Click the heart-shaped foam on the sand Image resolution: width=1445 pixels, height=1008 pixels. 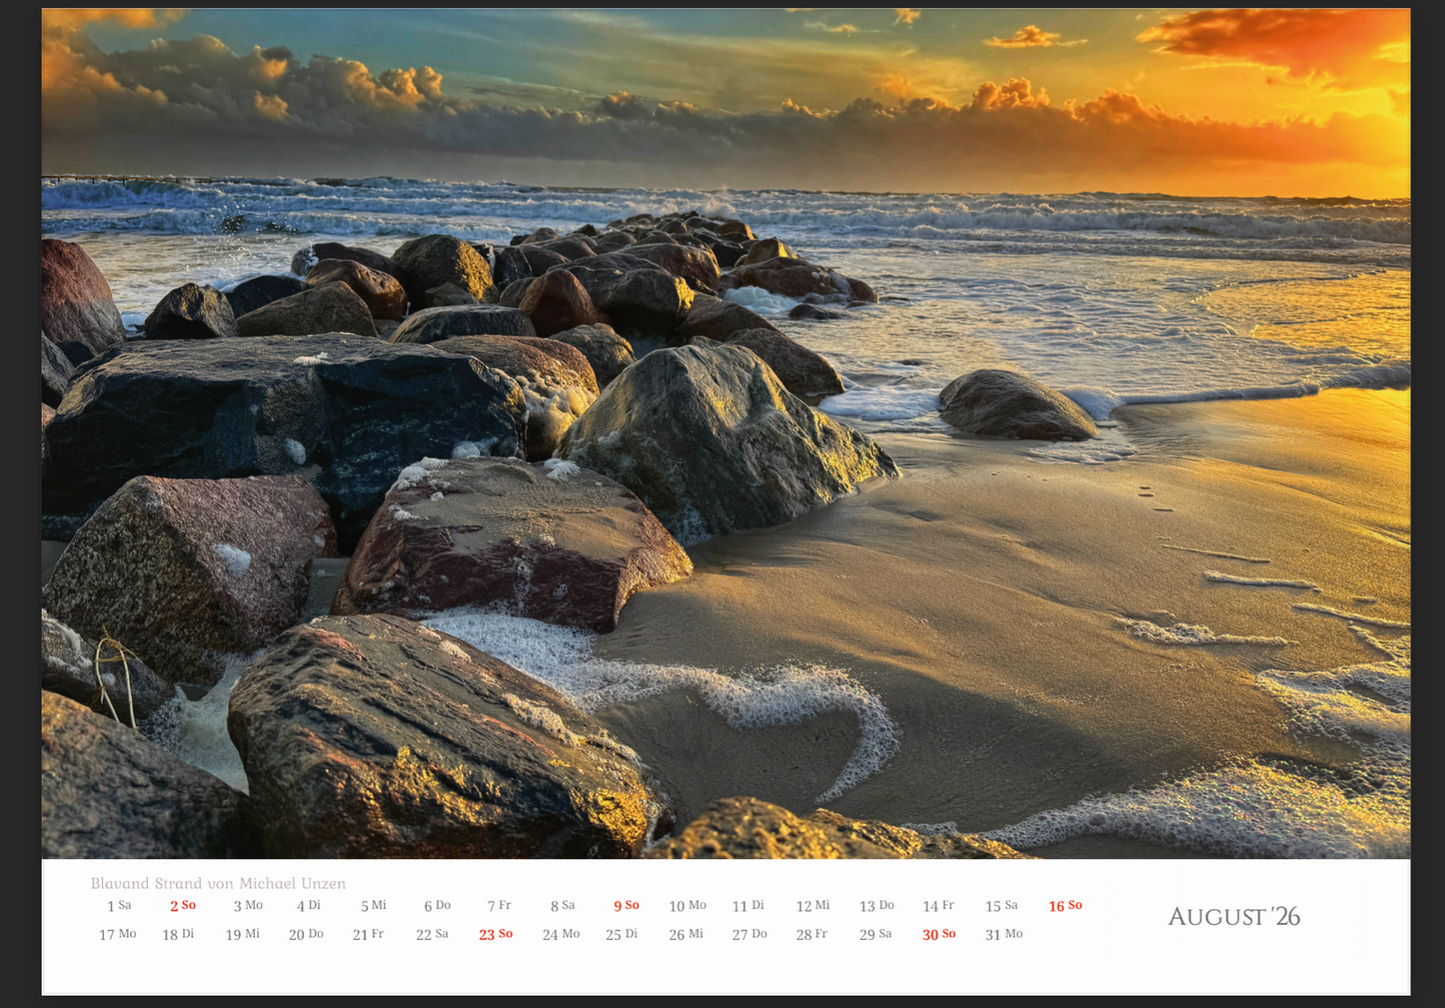click(x=760, y=720)
